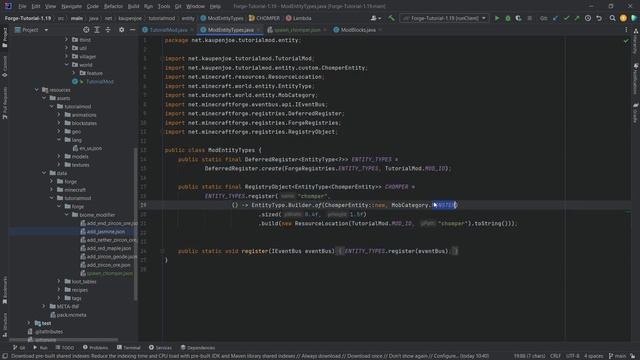Open the Edit menu

[36, 6]
